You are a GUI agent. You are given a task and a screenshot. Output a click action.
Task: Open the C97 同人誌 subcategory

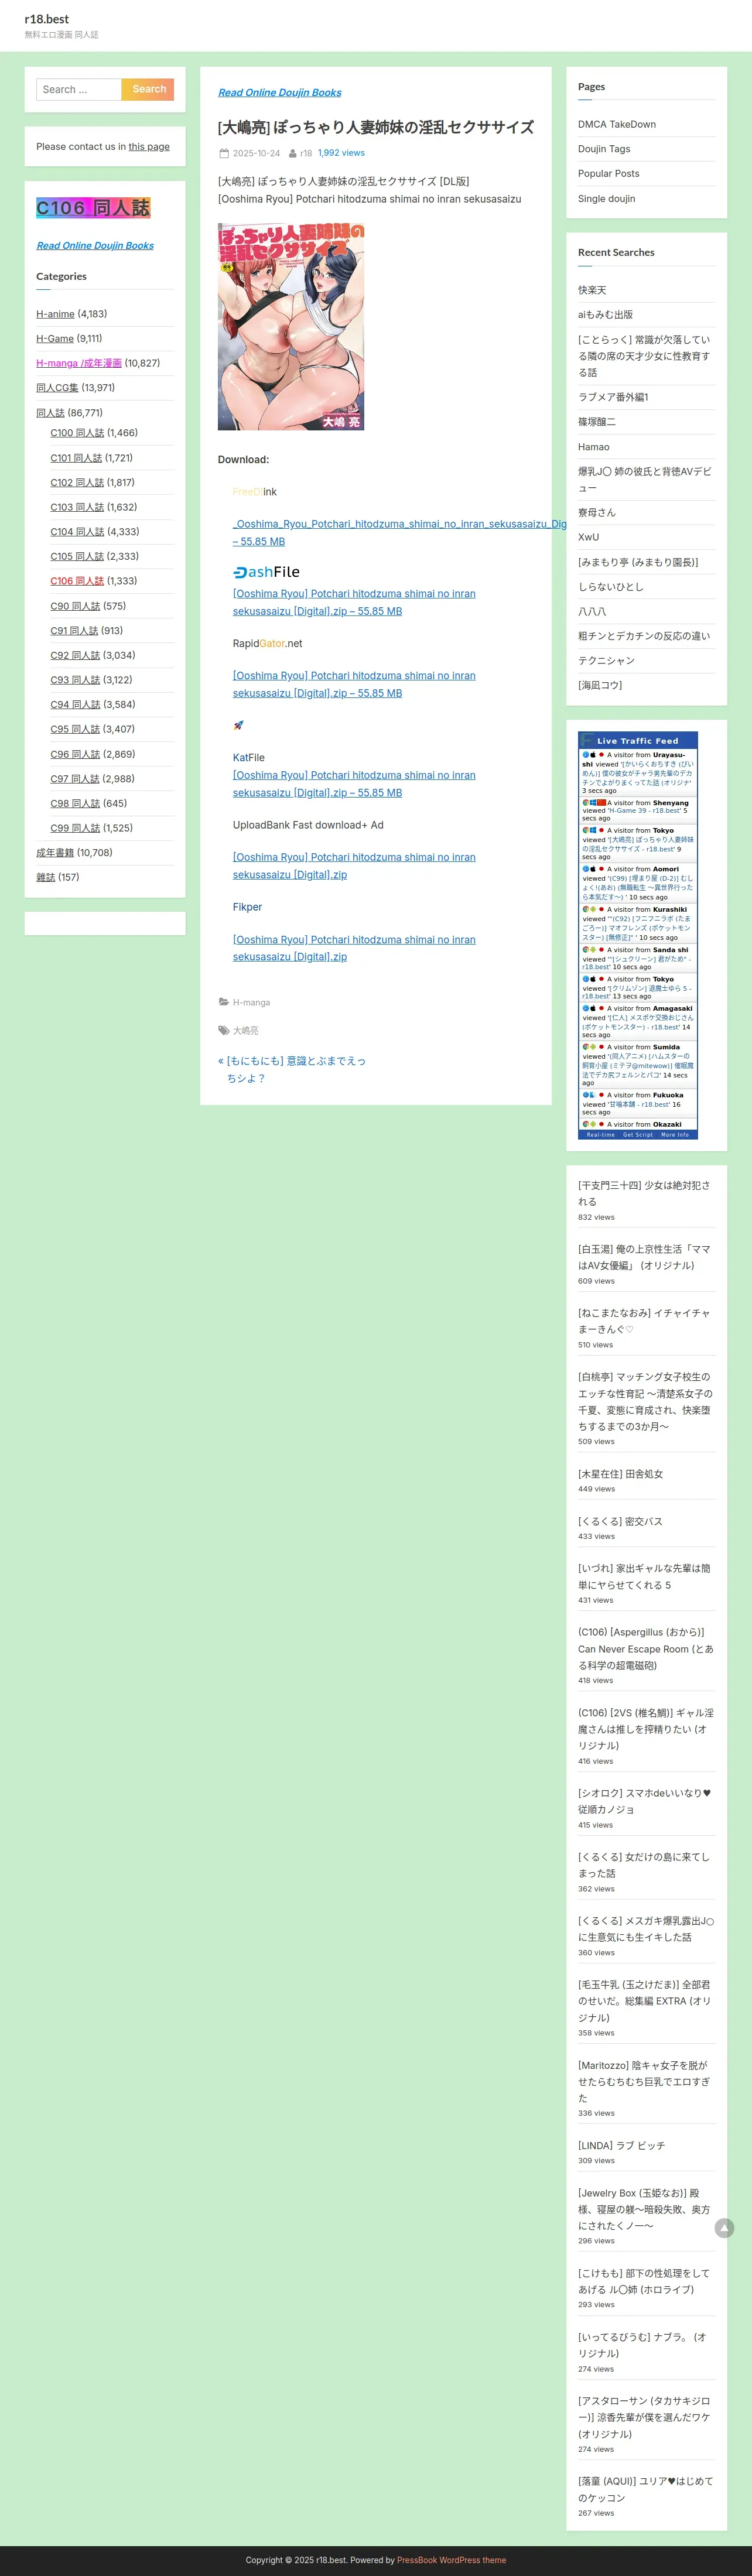[x=75, y=779]
